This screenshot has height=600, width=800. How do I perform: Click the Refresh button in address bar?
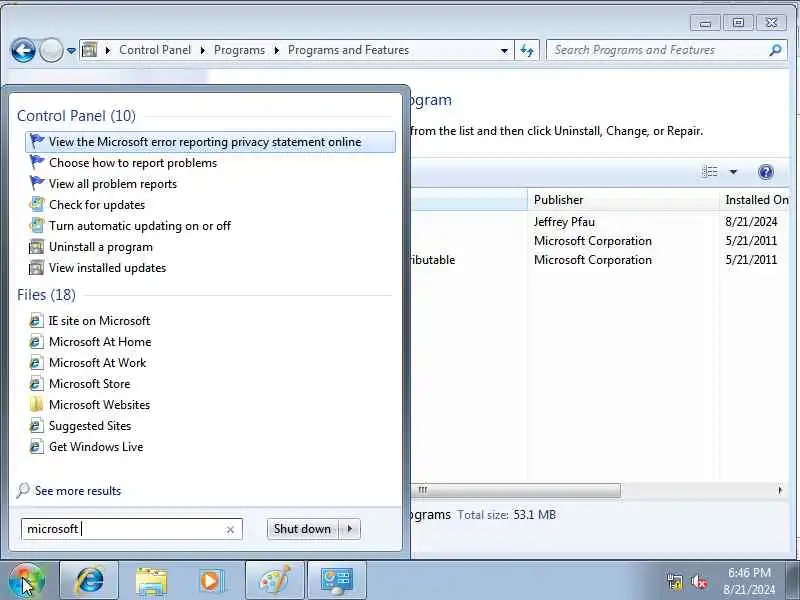tap(527, 51)
